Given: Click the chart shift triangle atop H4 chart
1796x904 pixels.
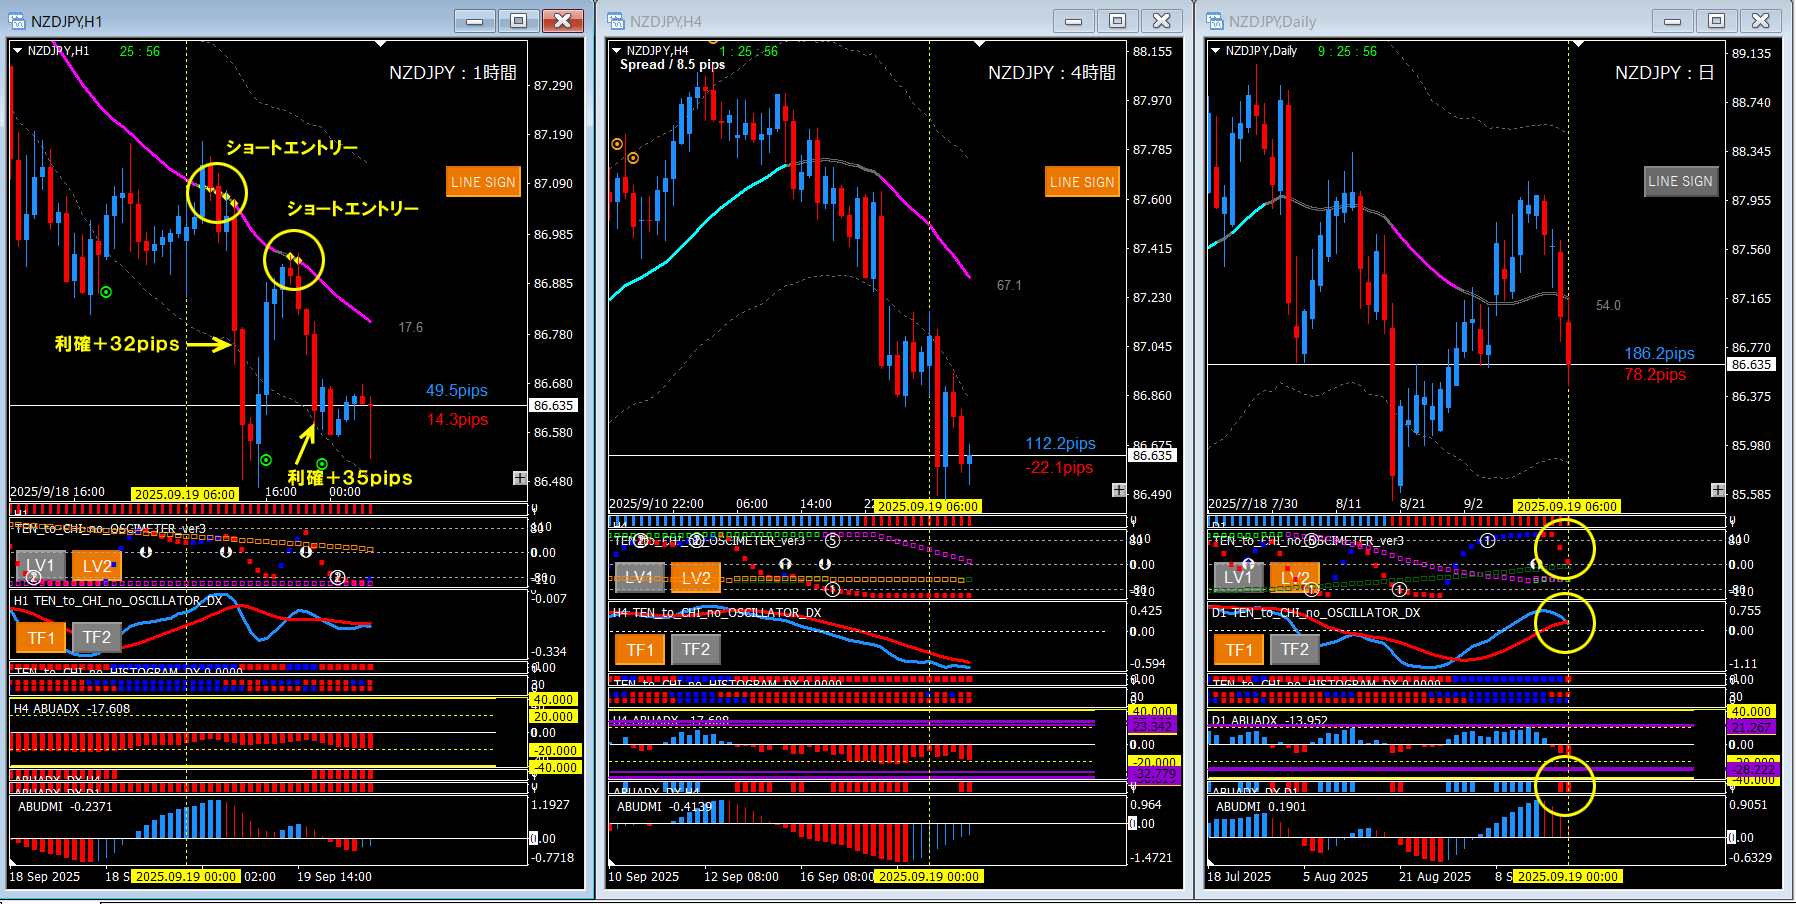Looking at the screenshot, I should pos(979,44).
